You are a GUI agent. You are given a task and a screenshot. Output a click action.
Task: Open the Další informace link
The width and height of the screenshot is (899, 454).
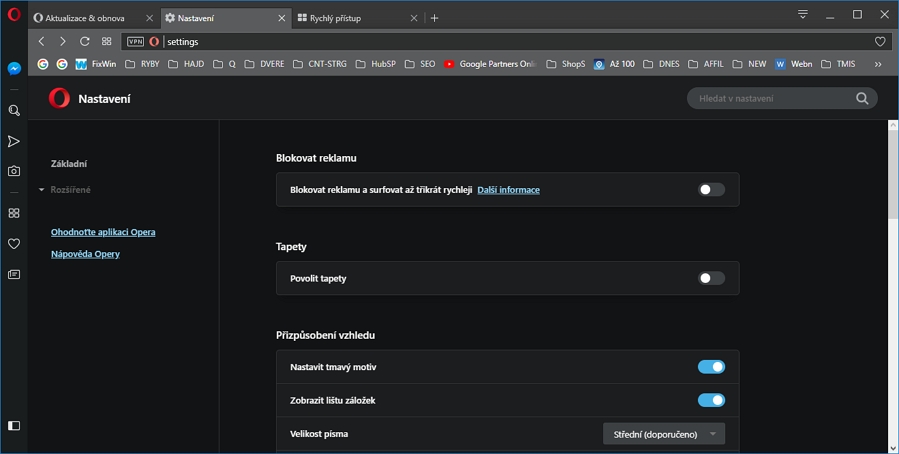coord(508,190)
